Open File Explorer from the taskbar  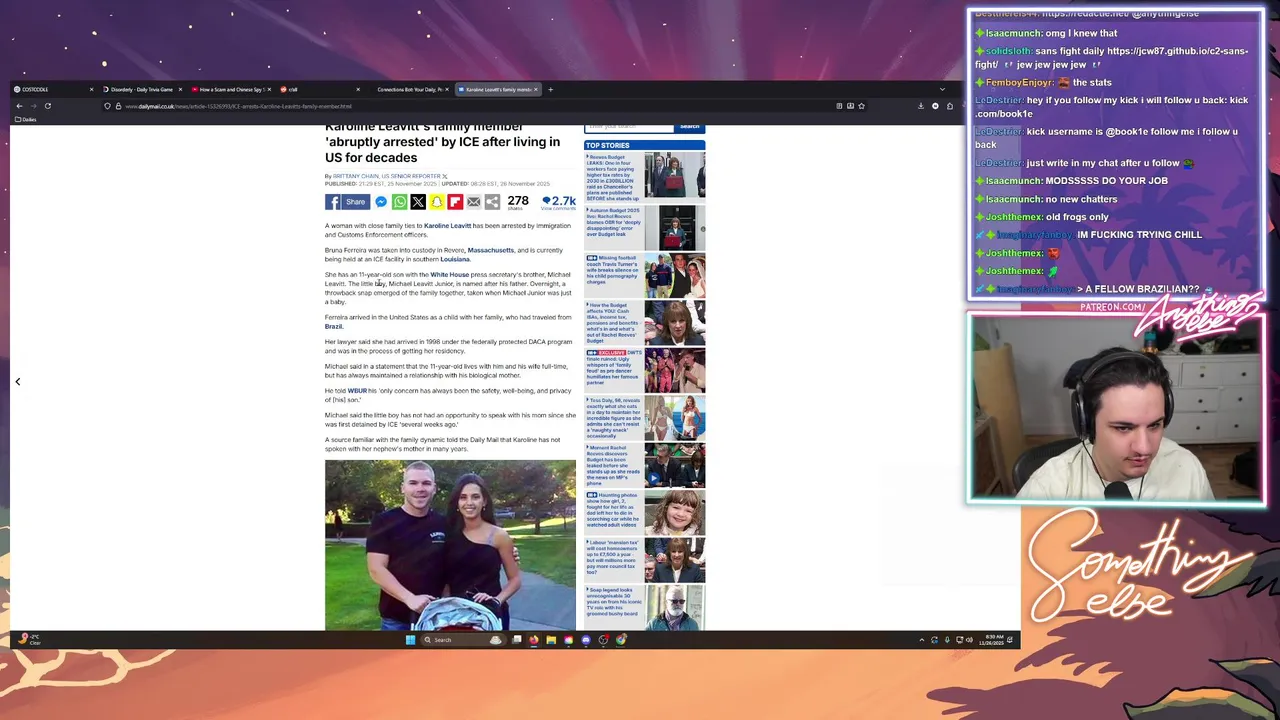coord(551,640)
